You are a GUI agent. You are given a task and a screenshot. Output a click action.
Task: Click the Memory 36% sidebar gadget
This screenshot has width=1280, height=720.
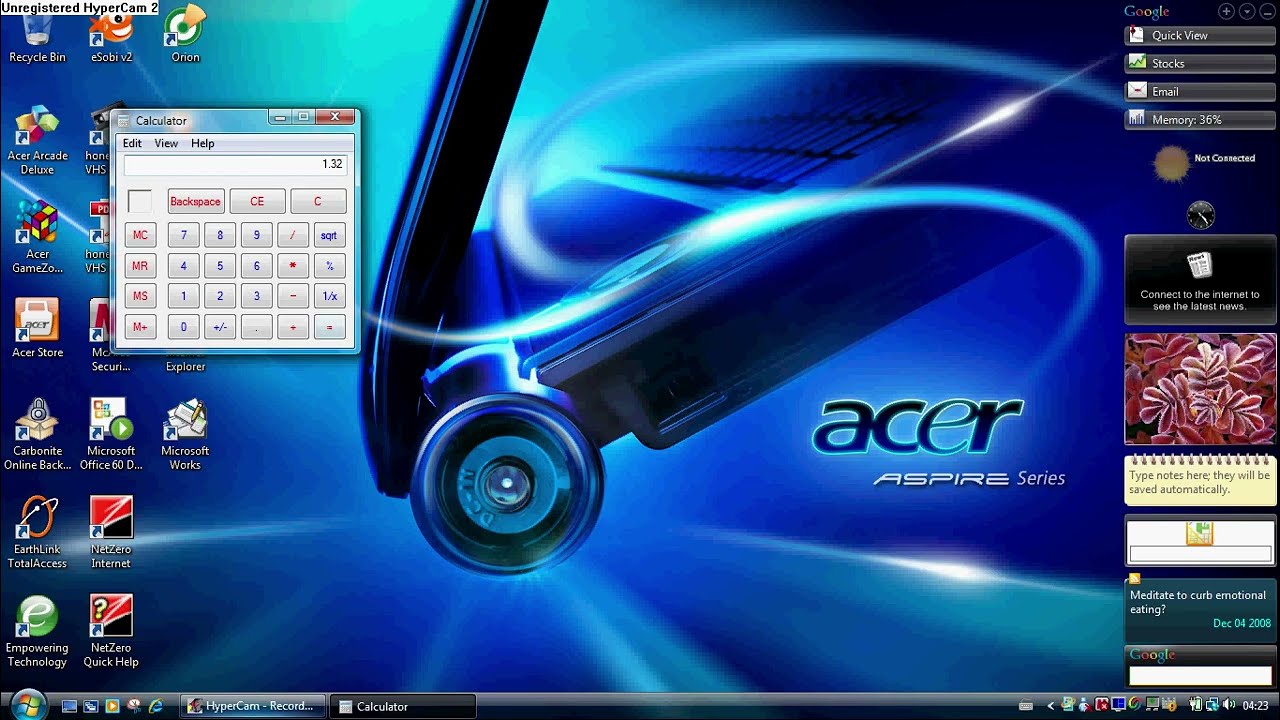[1200, 119]
